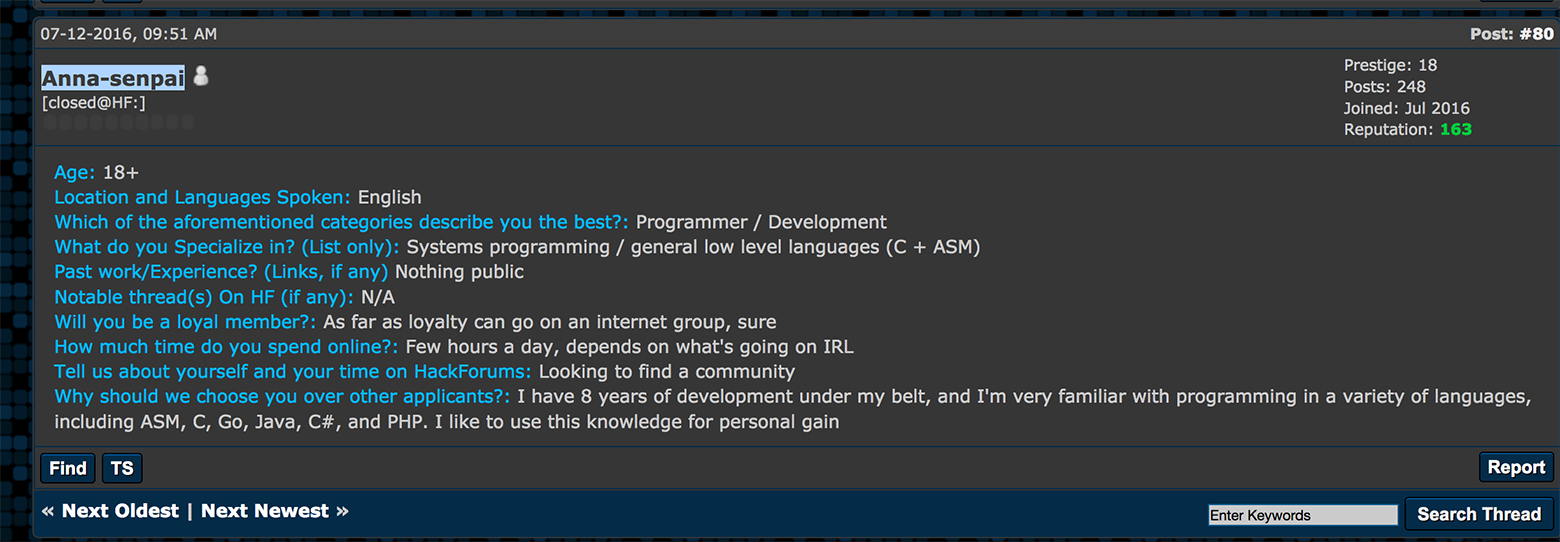View the reputation score 163
Image resolution: width=1560 pixels, height=542 pixels.
point(1455,130)
